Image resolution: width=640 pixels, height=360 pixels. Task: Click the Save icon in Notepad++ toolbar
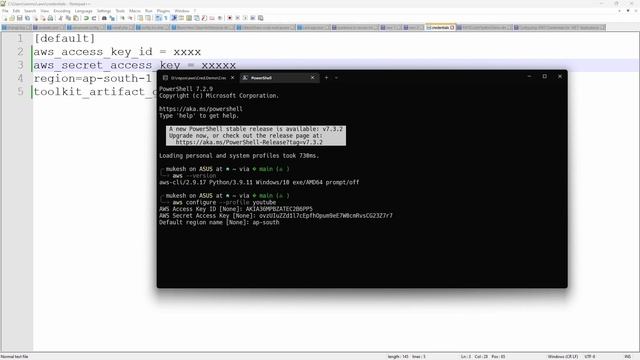[x=19, y=18]
